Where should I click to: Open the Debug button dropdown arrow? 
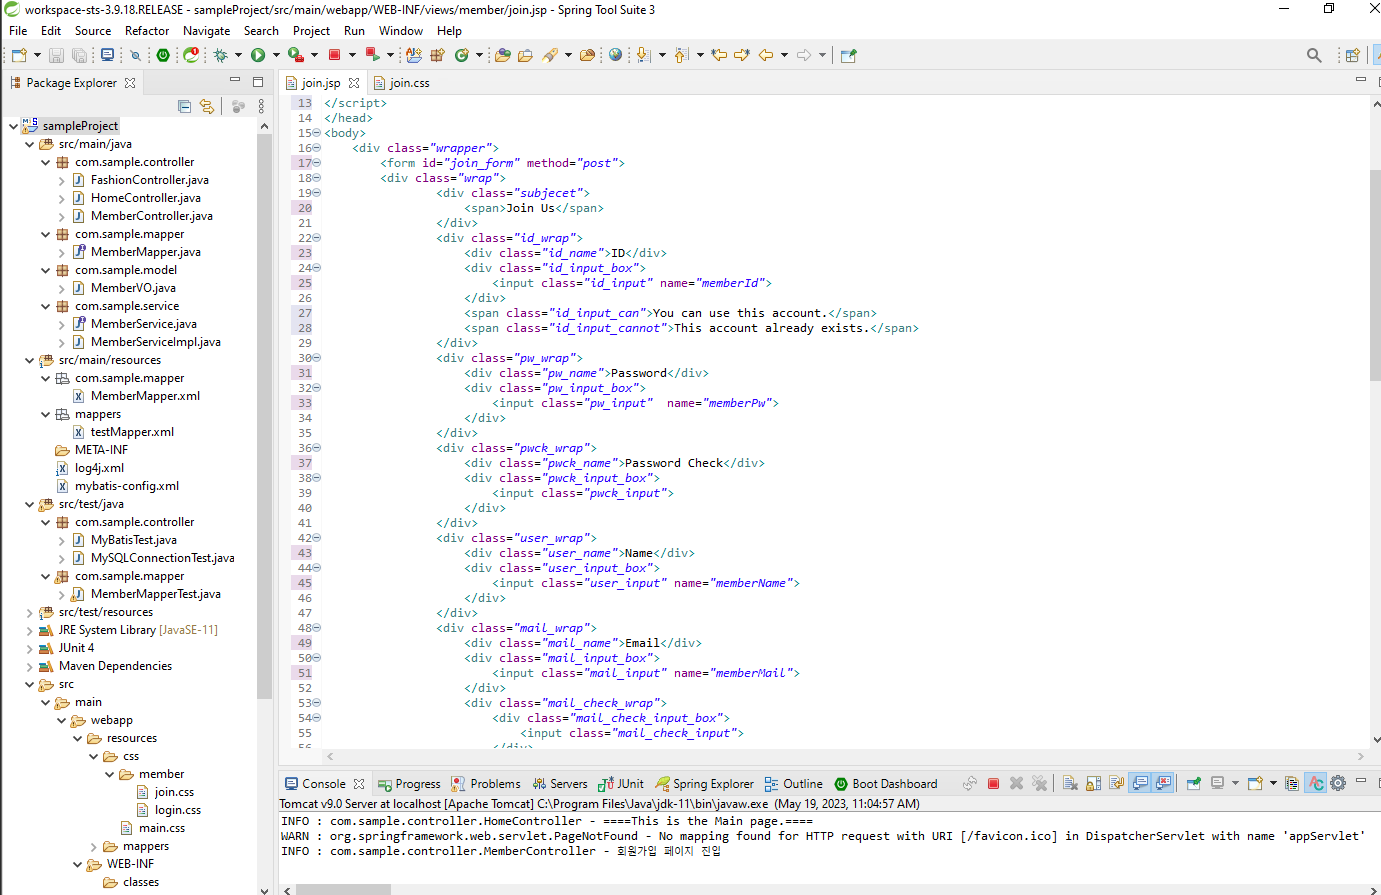tap(238, 55)
